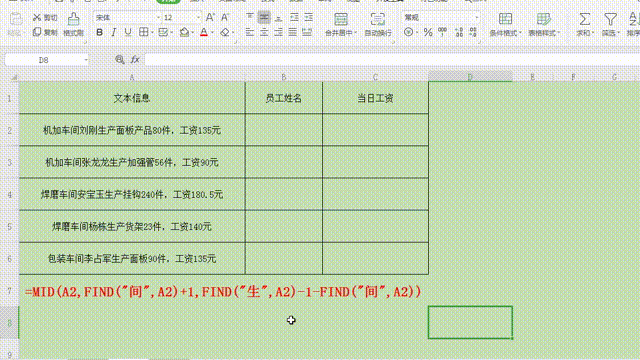Open the font name 宋体 dropdown
640x360 pixels.
tap(158, 18)
